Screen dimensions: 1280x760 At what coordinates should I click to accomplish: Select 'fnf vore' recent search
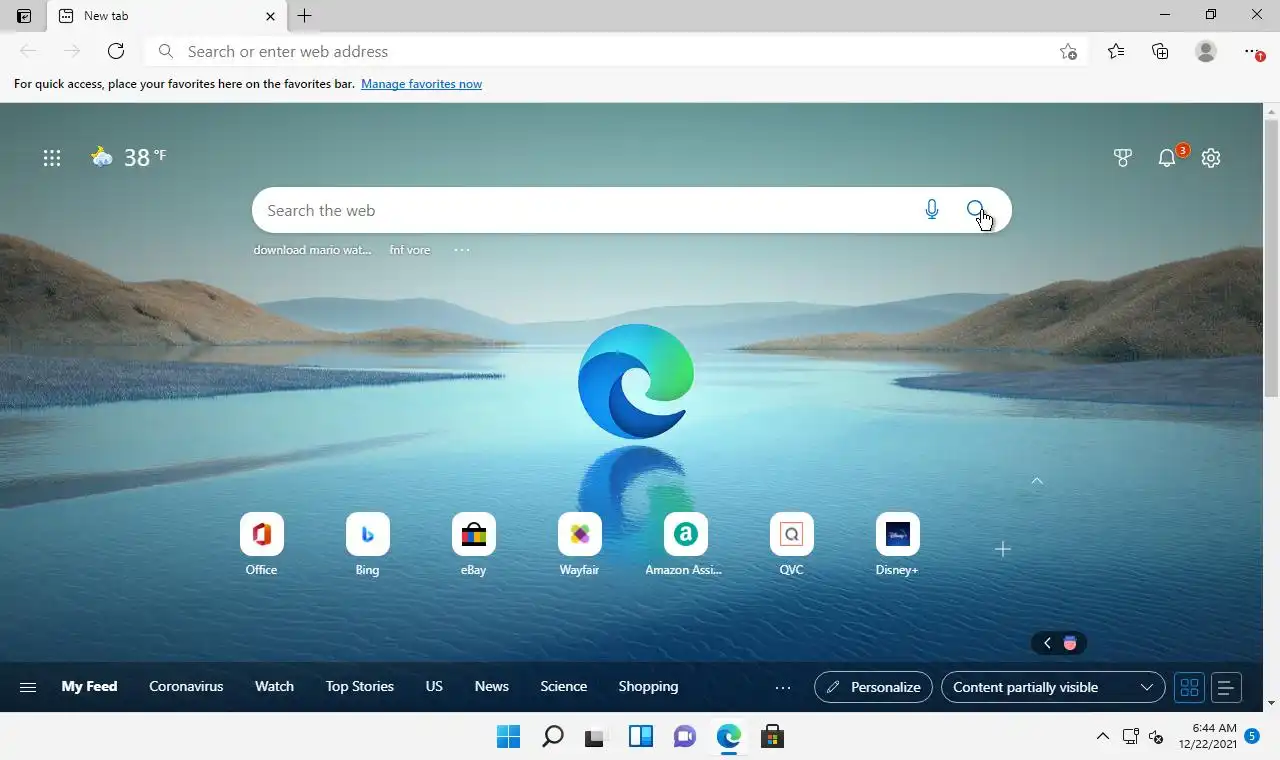(410, 250)
